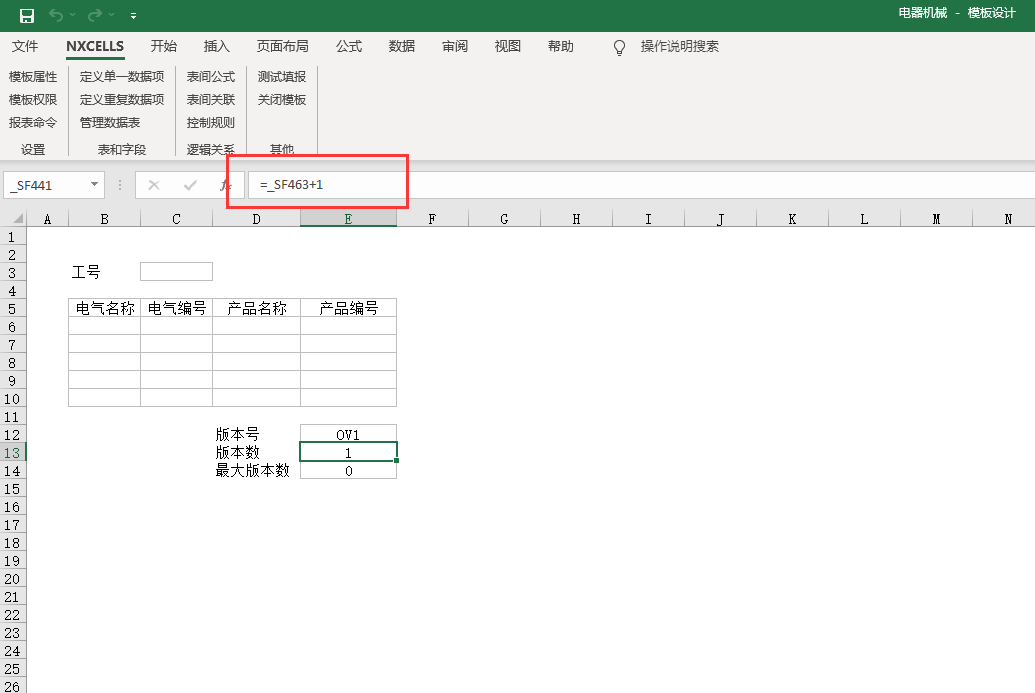Click the 定义重复数据项 button
Image resolution: width=1035 pixels, height=693 pixels.
tap(122, 99)
